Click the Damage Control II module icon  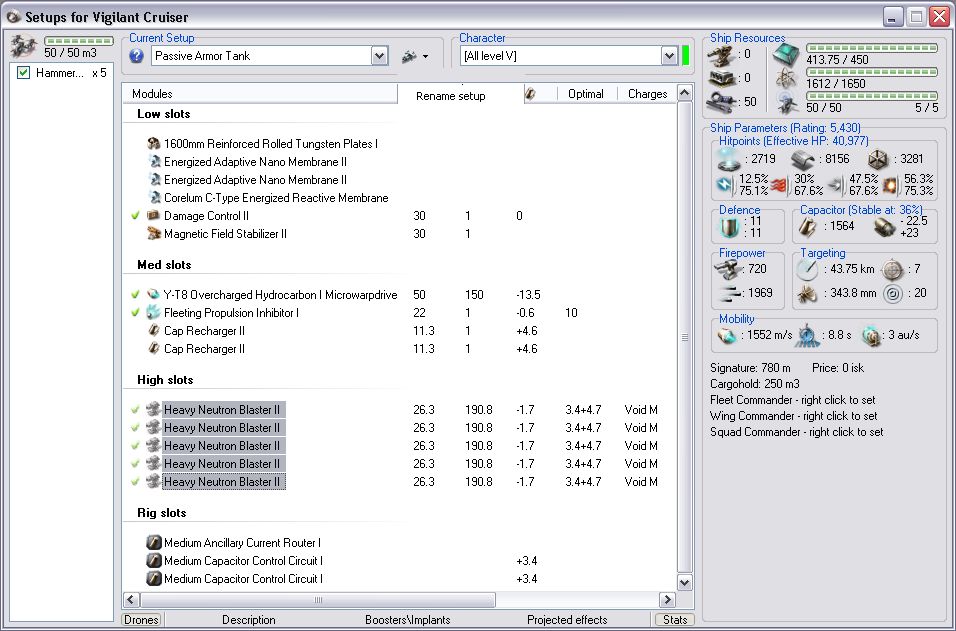point(153,216)
